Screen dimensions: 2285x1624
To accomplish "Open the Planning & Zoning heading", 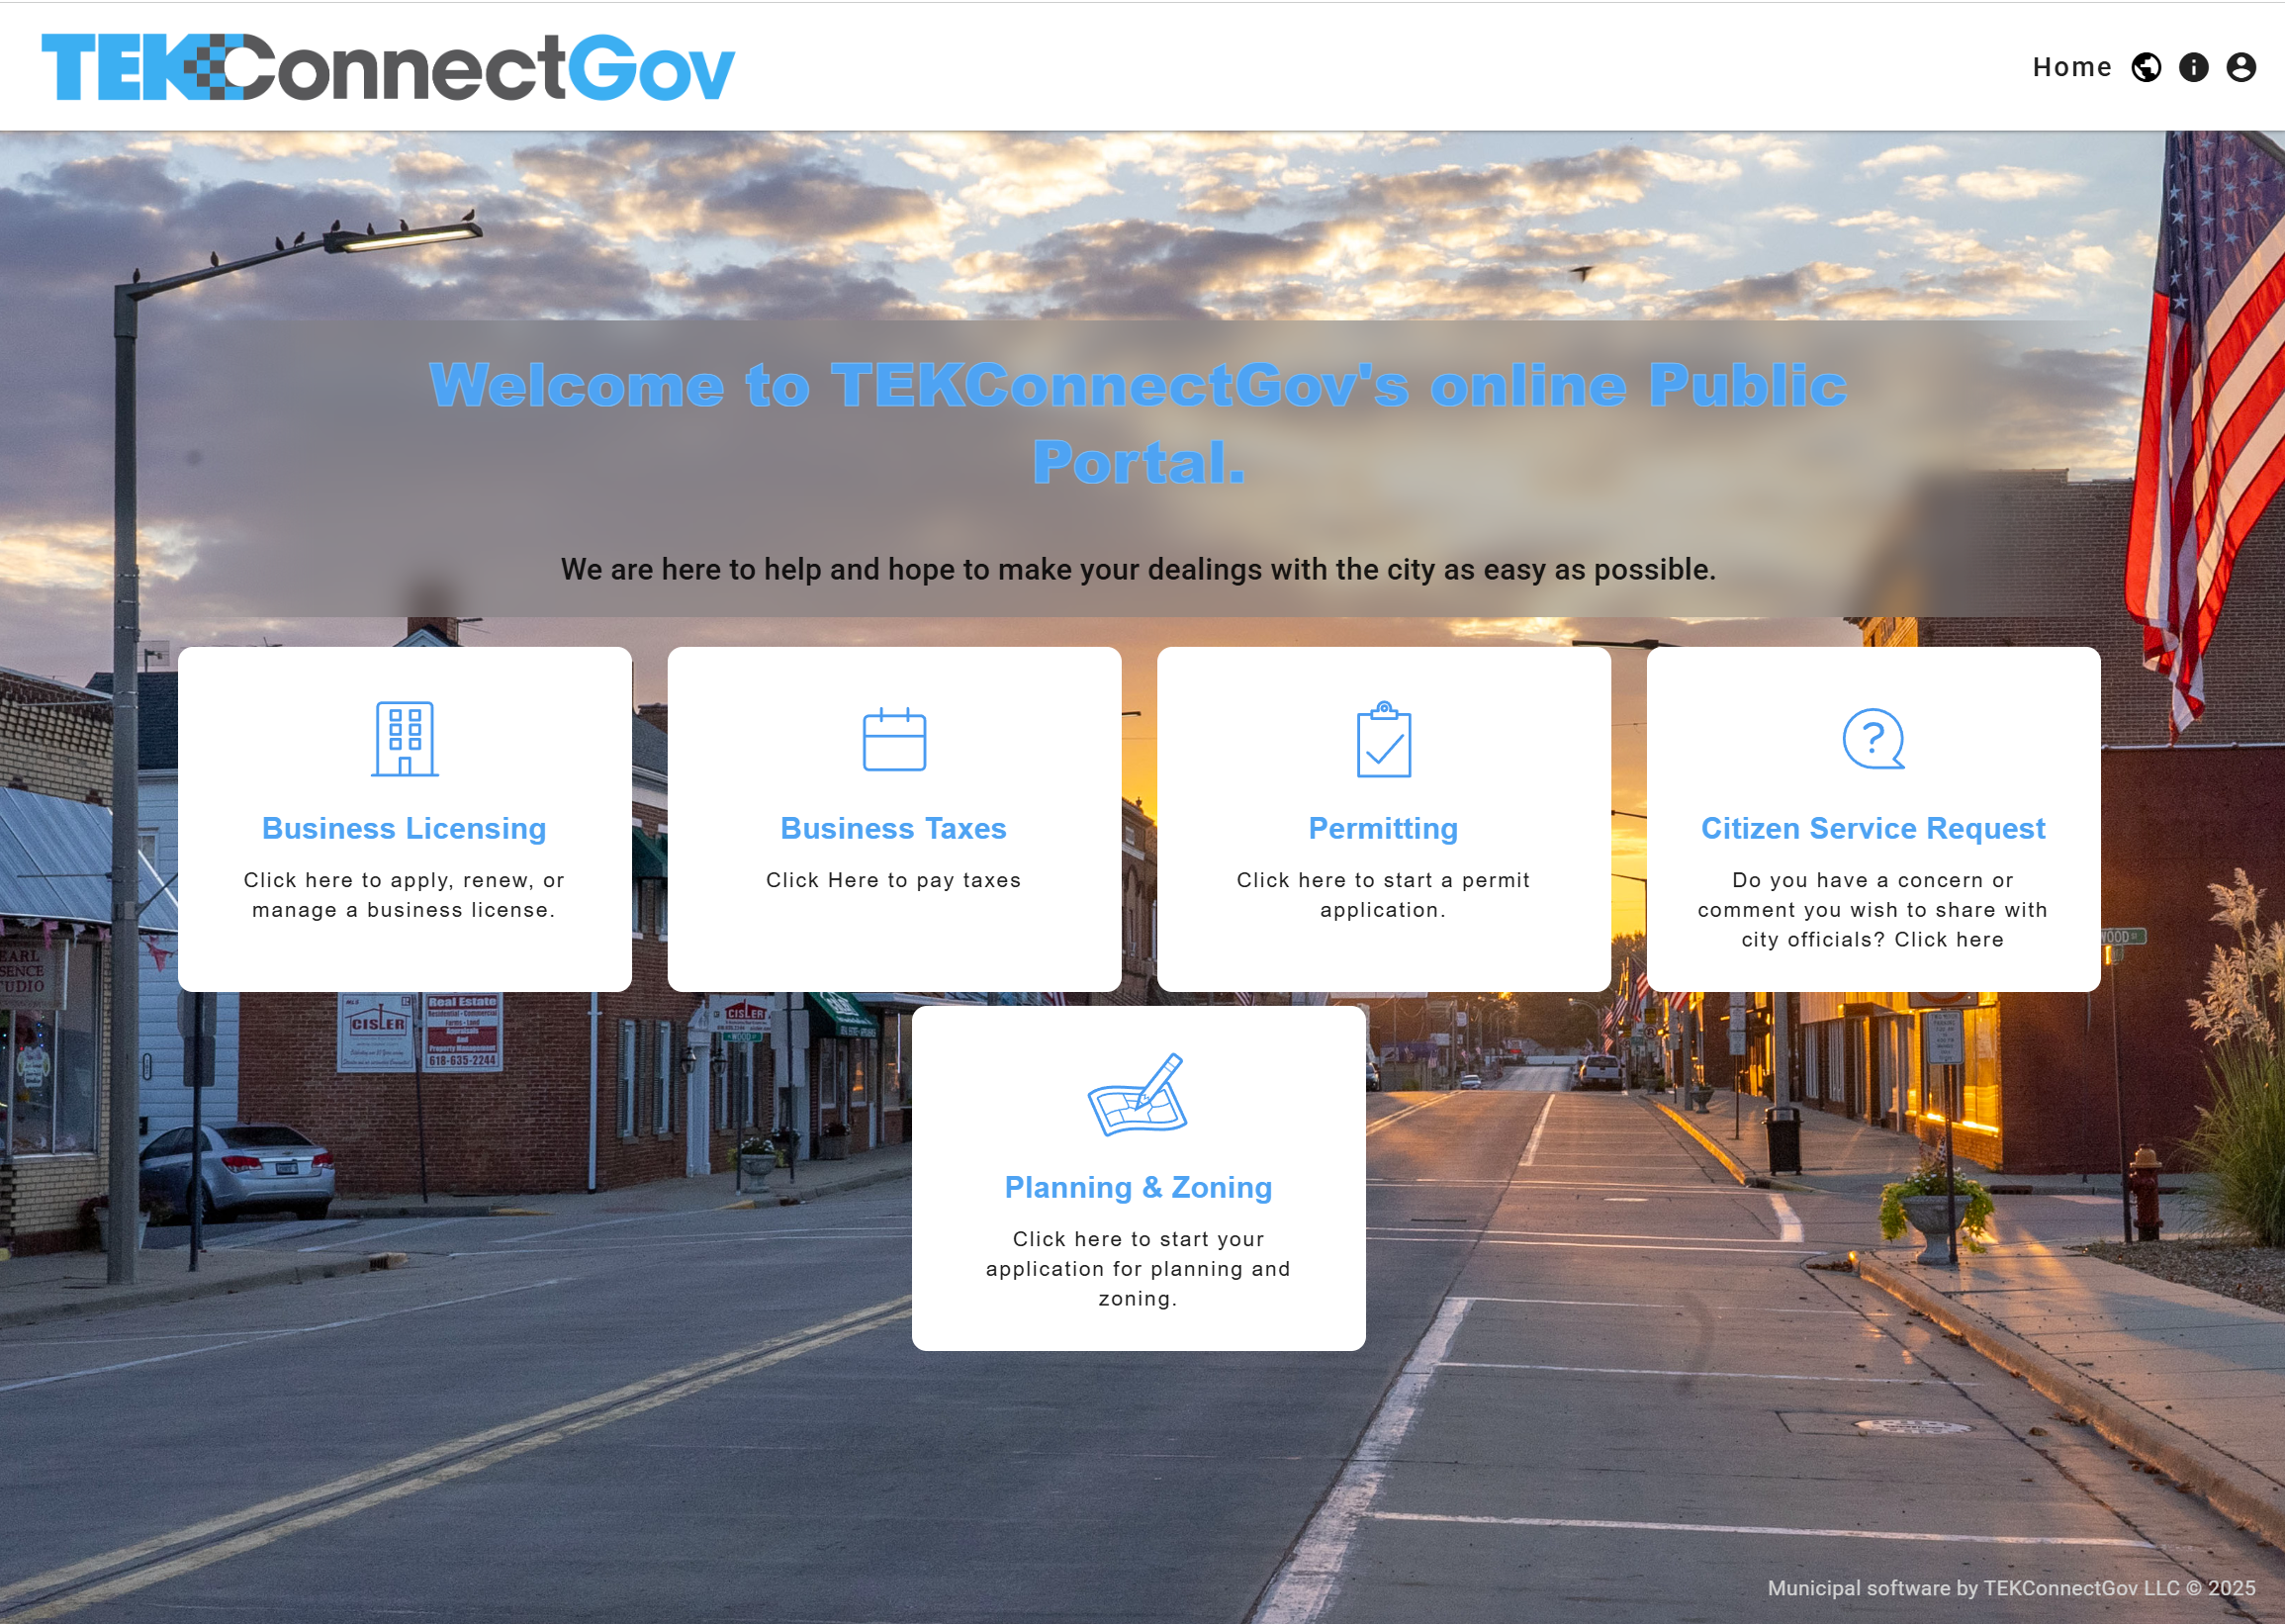I will (x=1138, y=1187).
